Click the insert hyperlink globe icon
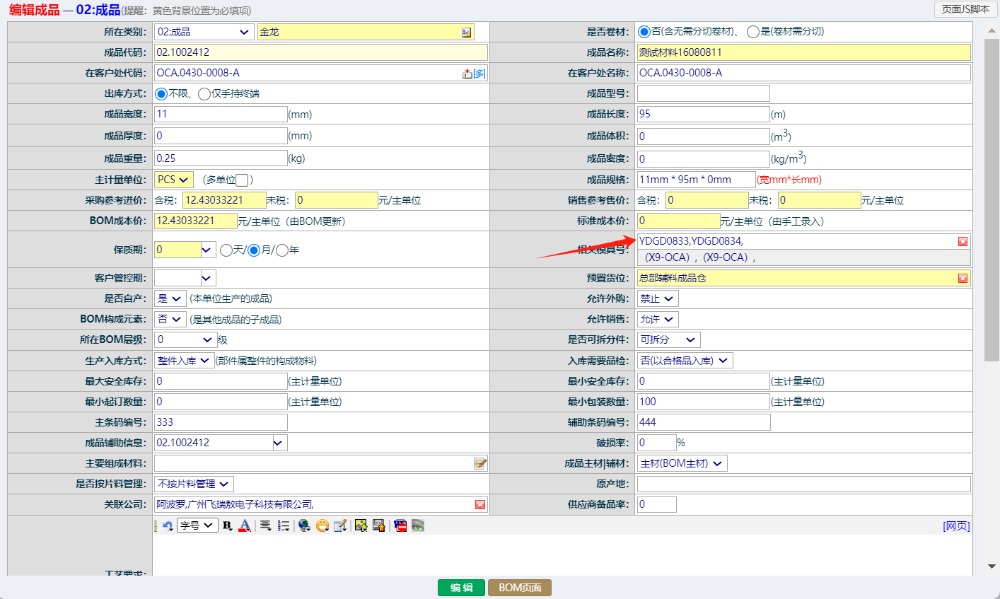Screen dimensions: 1000x599 tap(304, 525)
